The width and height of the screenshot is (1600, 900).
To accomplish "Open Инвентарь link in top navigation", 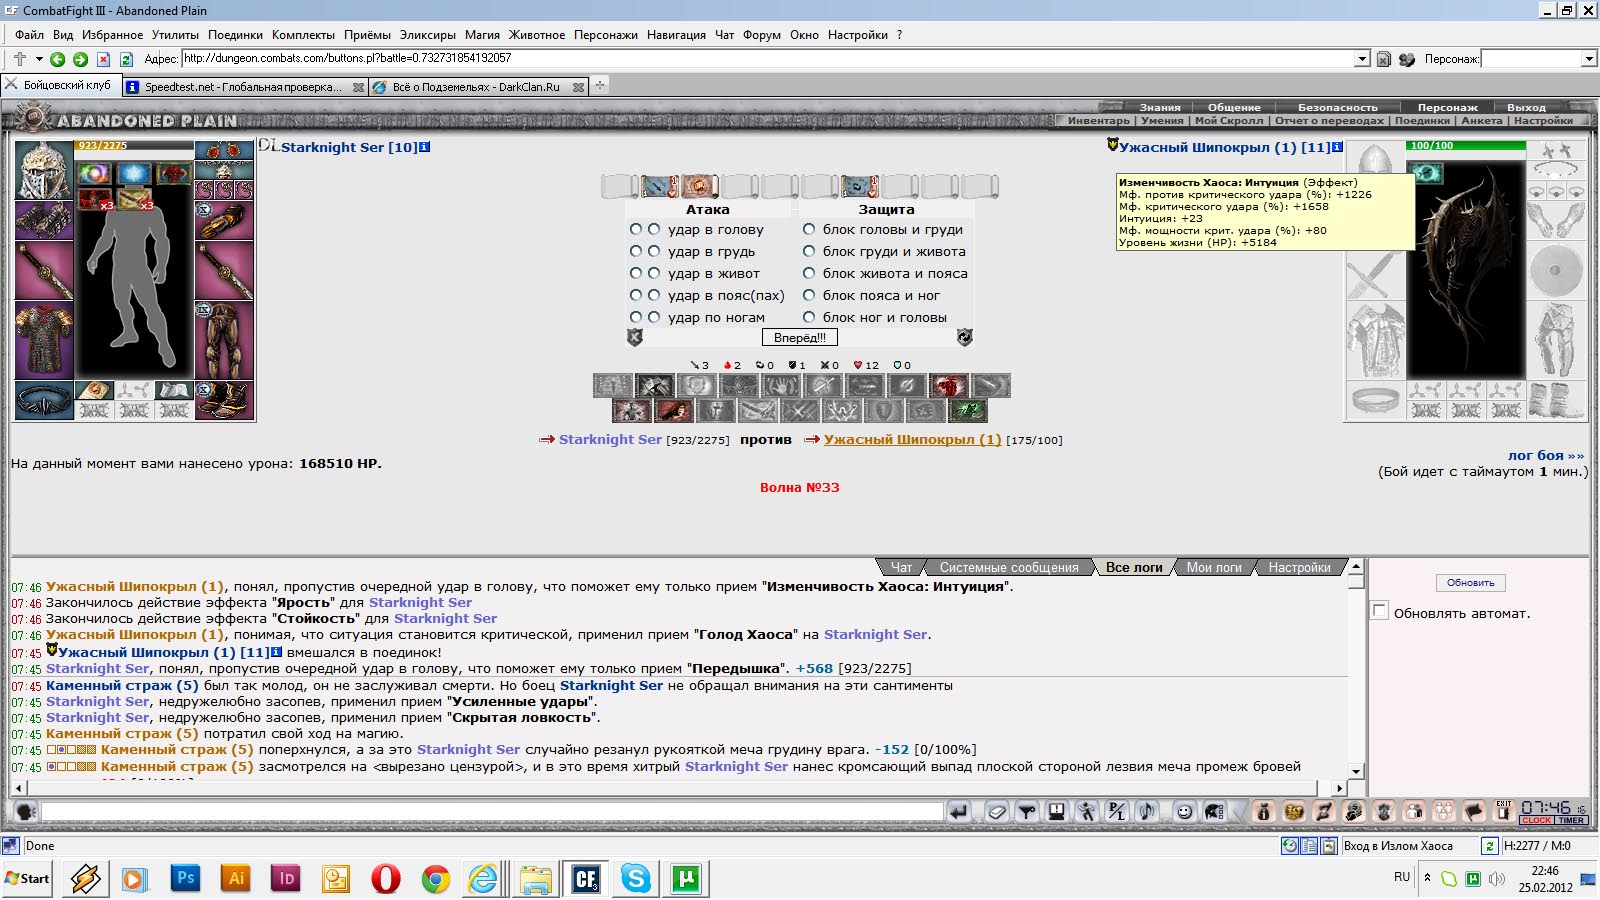I will (x=1098, y=121).
